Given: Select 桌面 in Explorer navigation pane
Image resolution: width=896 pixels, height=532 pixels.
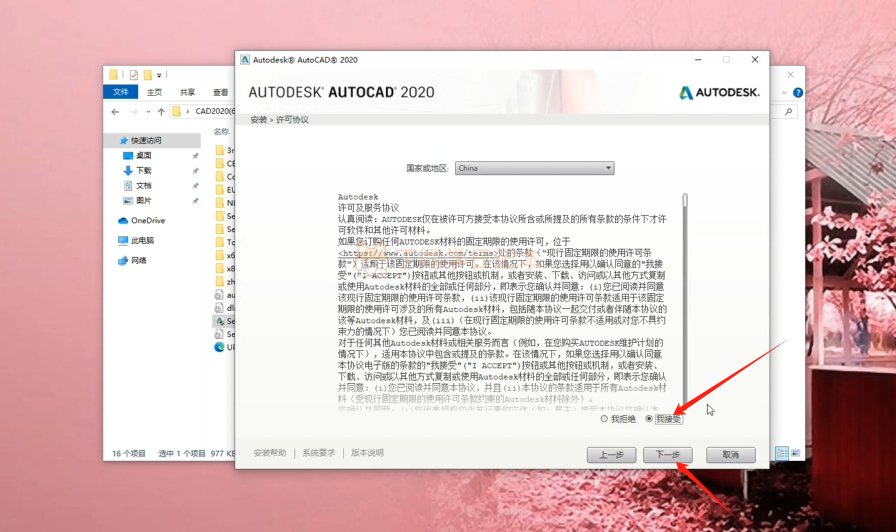Looking at the screenshot, I should (x=143, y=155).
